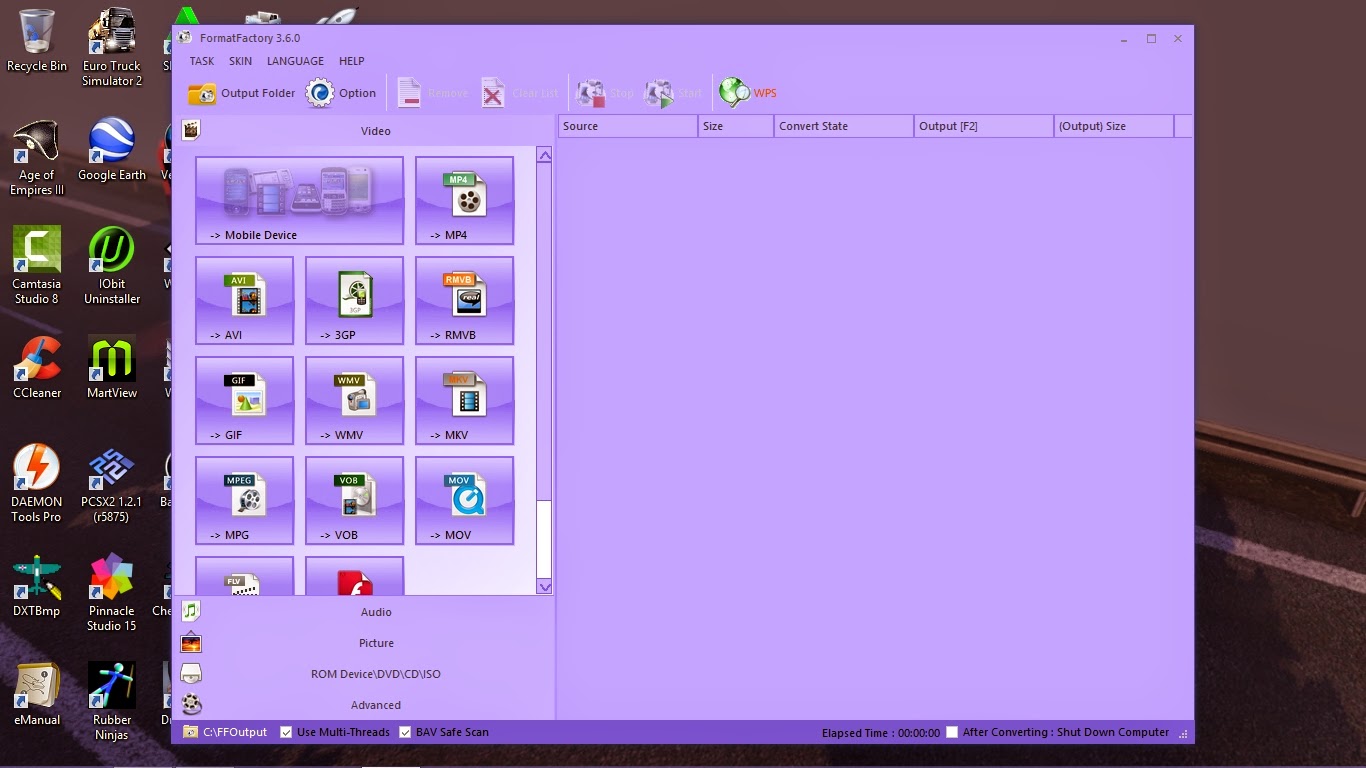Select the DAEMON Tools Pro shortcut

(37, 483)
